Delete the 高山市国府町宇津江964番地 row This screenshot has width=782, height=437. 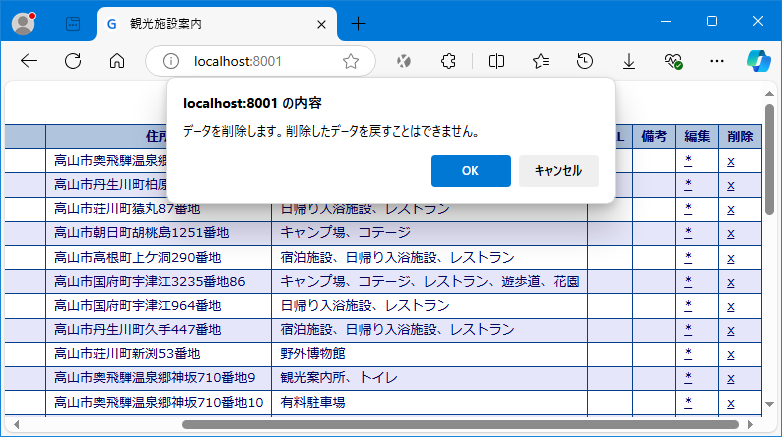pyautogui.click(x=731, y=307)
